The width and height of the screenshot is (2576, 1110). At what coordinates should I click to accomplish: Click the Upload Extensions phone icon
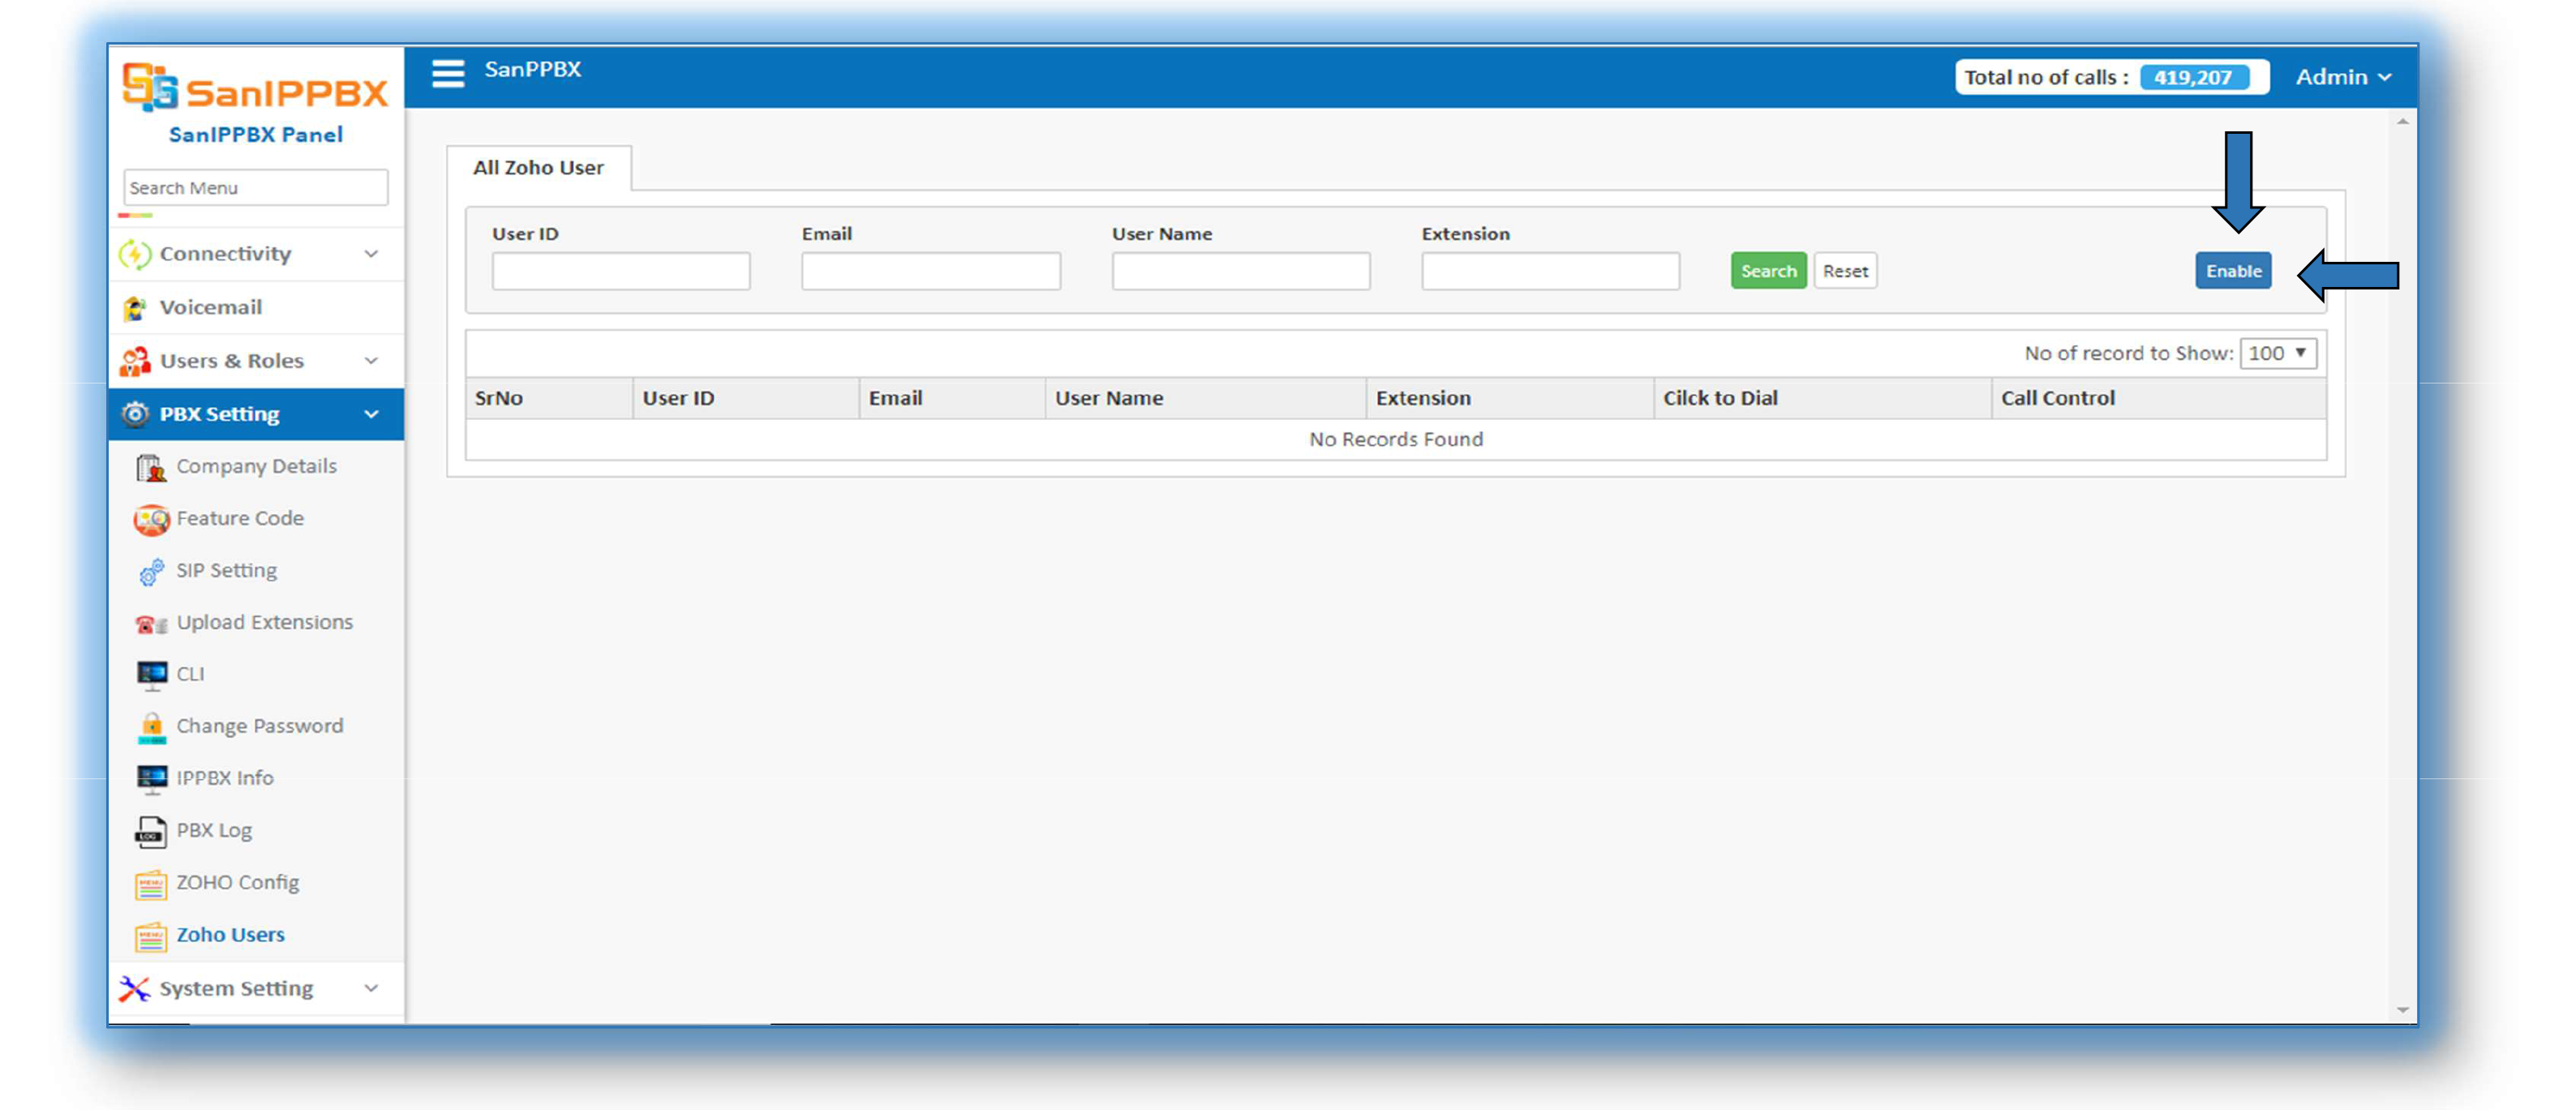point(151,624)
